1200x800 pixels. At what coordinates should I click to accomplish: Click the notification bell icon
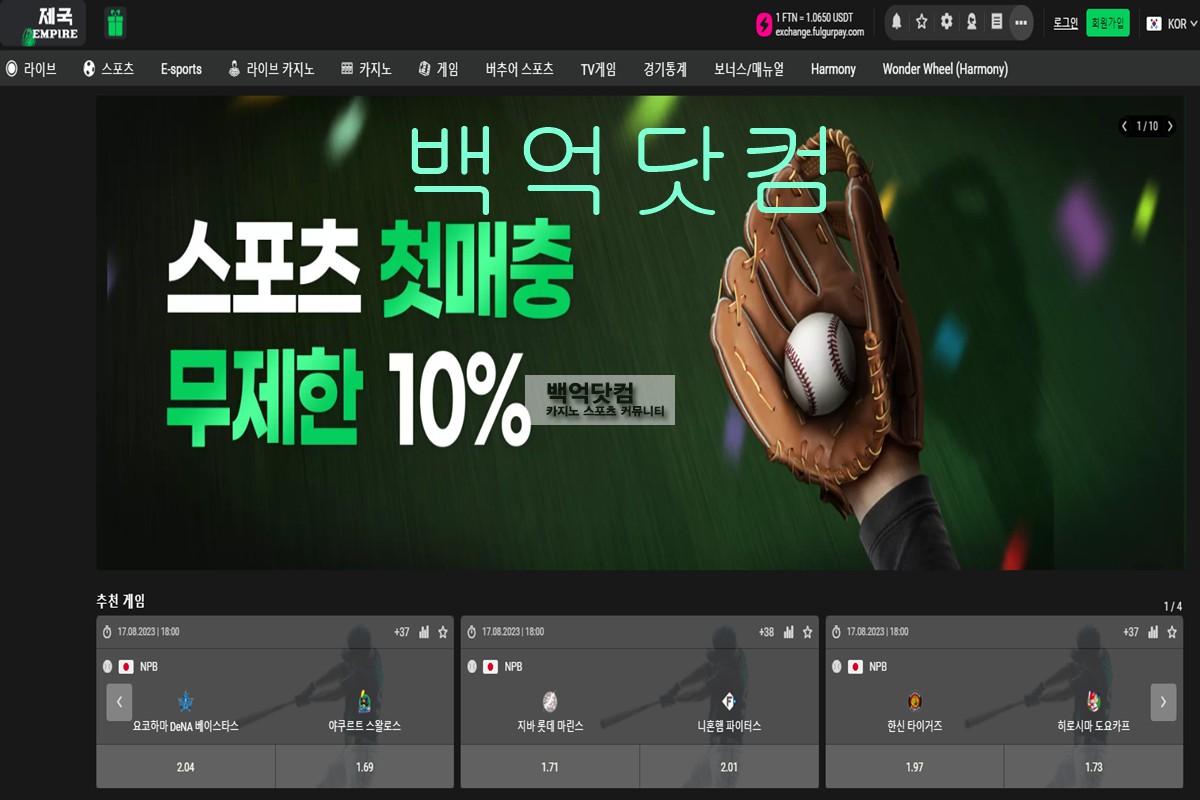point(896,22)
